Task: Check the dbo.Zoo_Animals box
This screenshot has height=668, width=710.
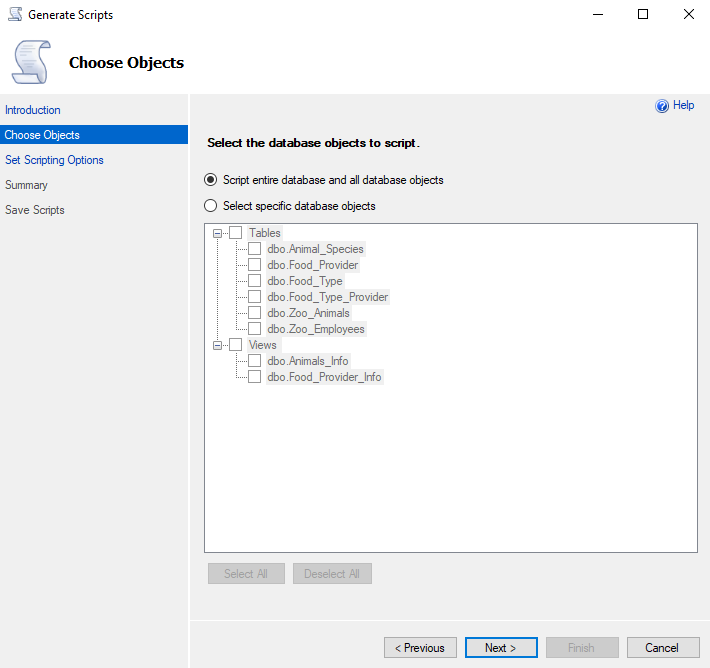Action: click(254, 312)
